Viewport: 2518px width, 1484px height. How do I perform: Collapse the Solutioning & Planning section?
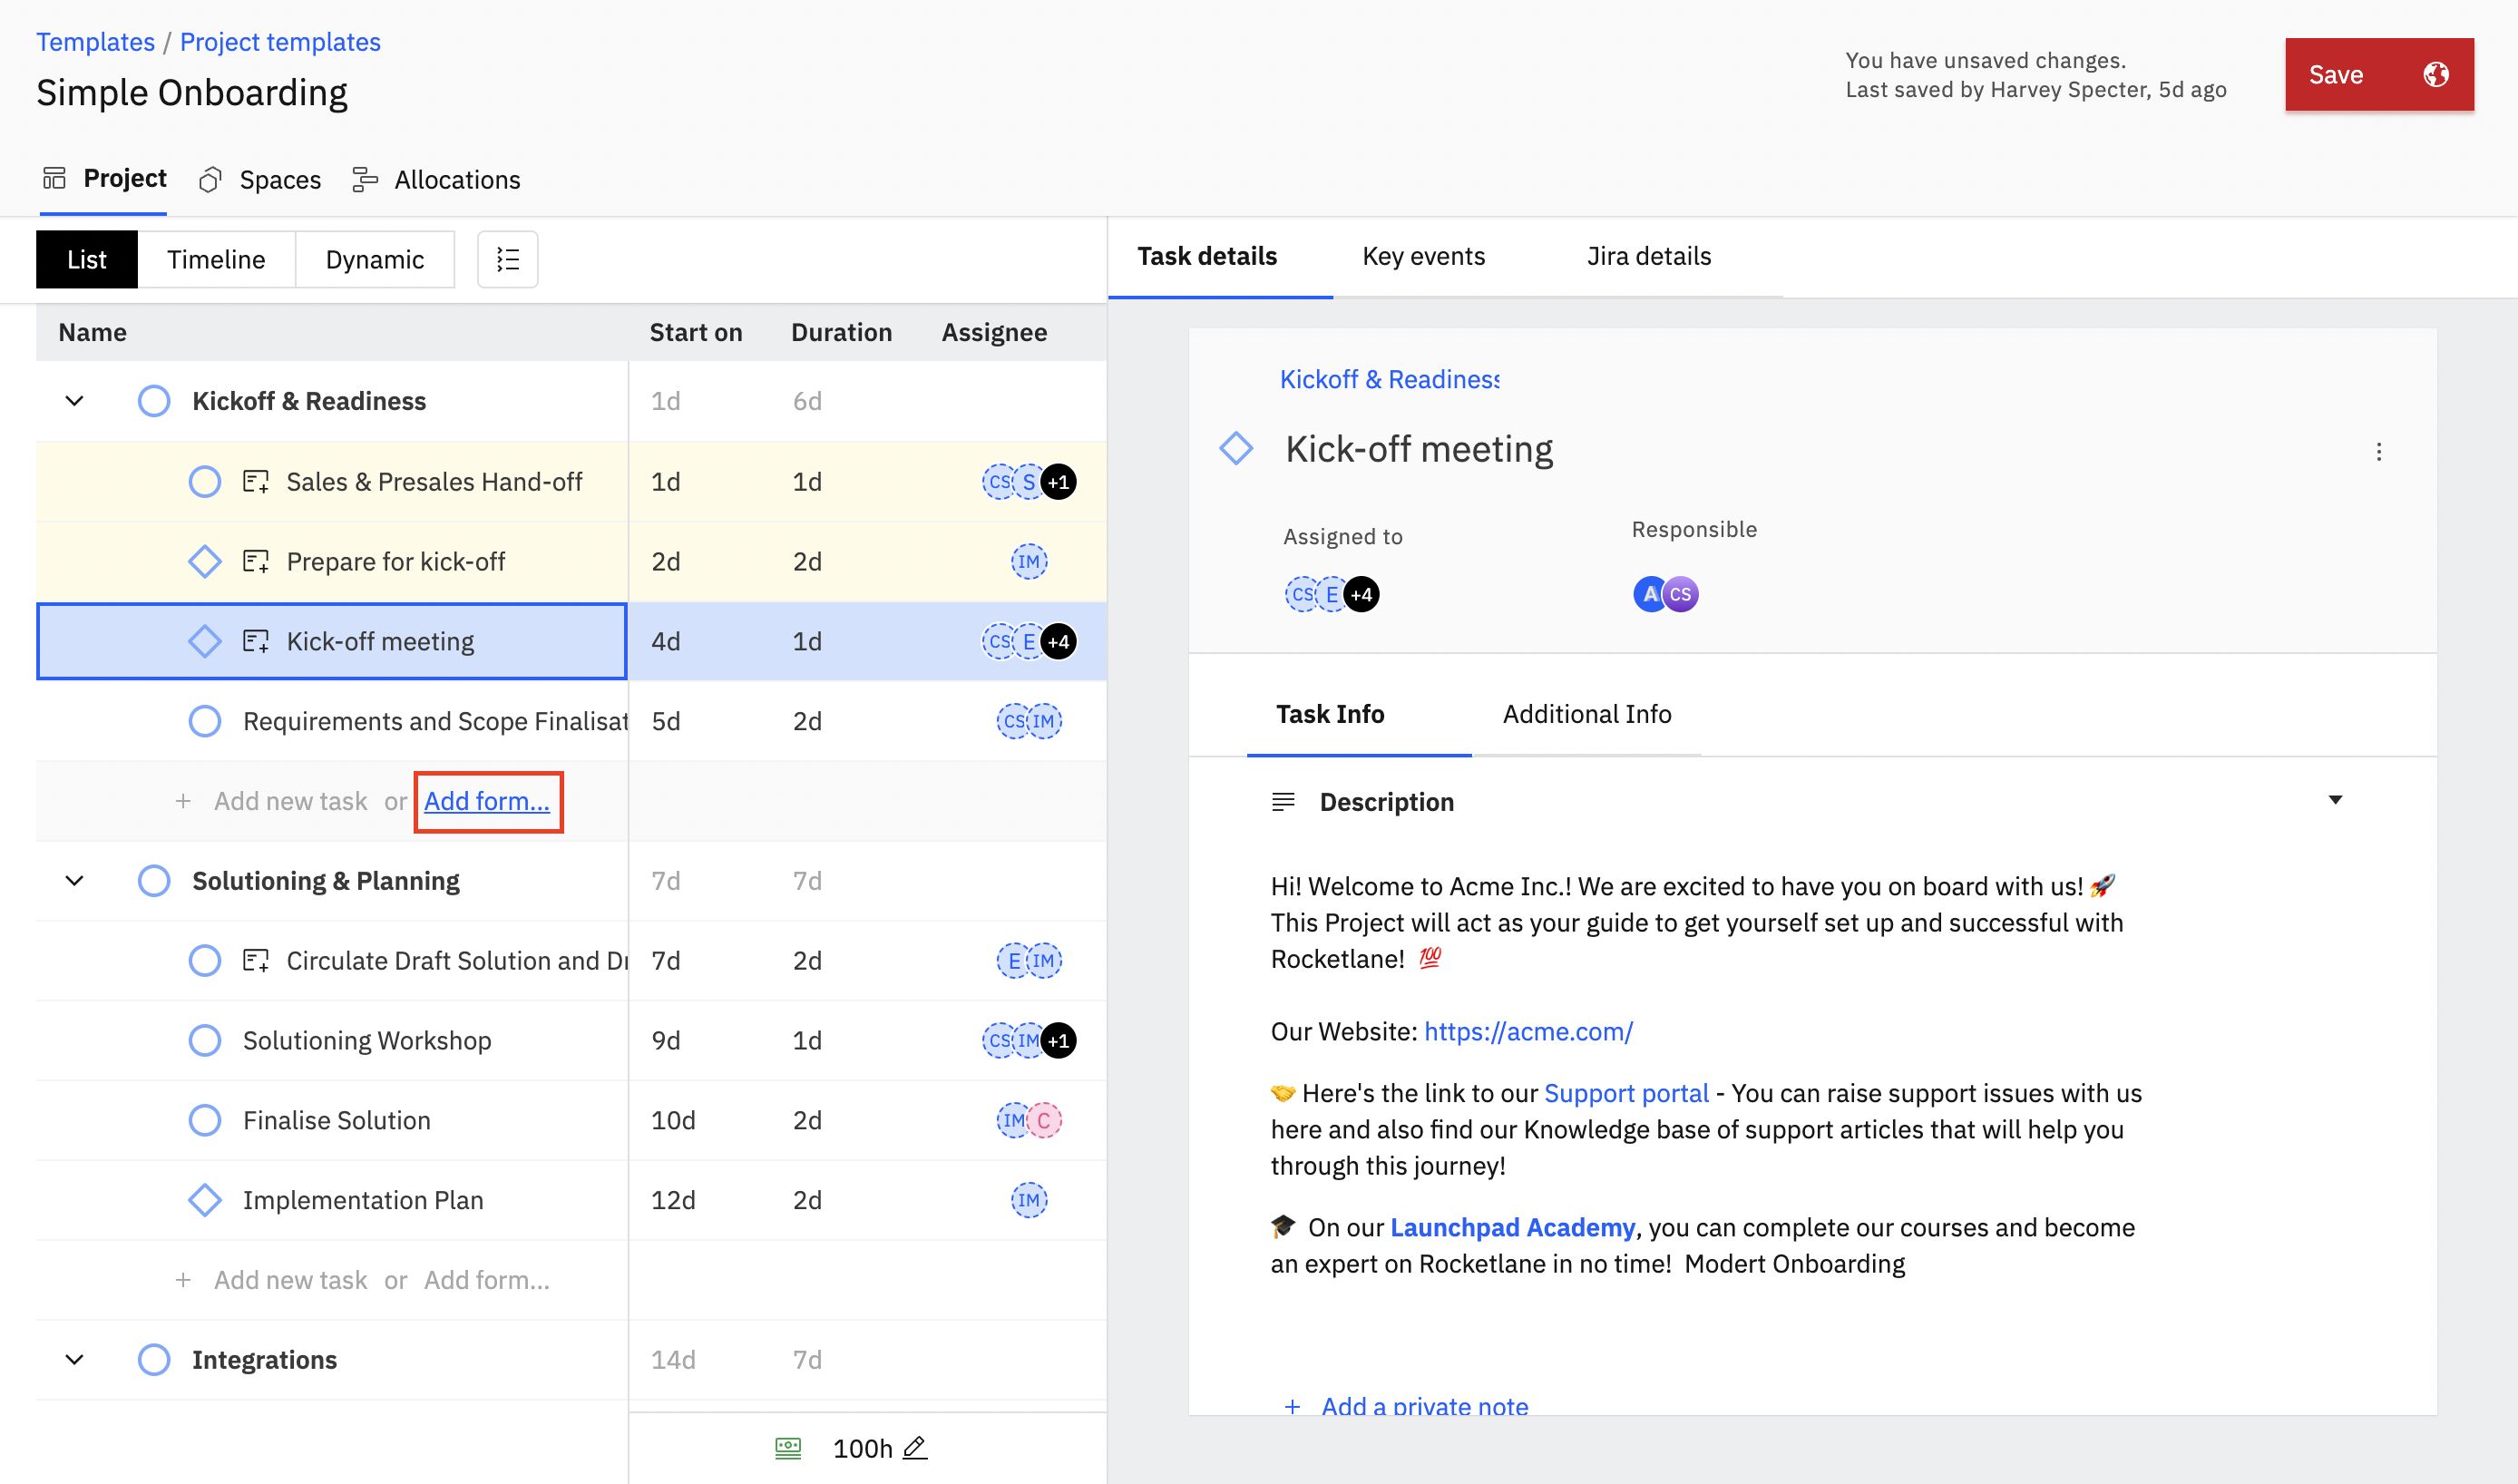point(74,881)
